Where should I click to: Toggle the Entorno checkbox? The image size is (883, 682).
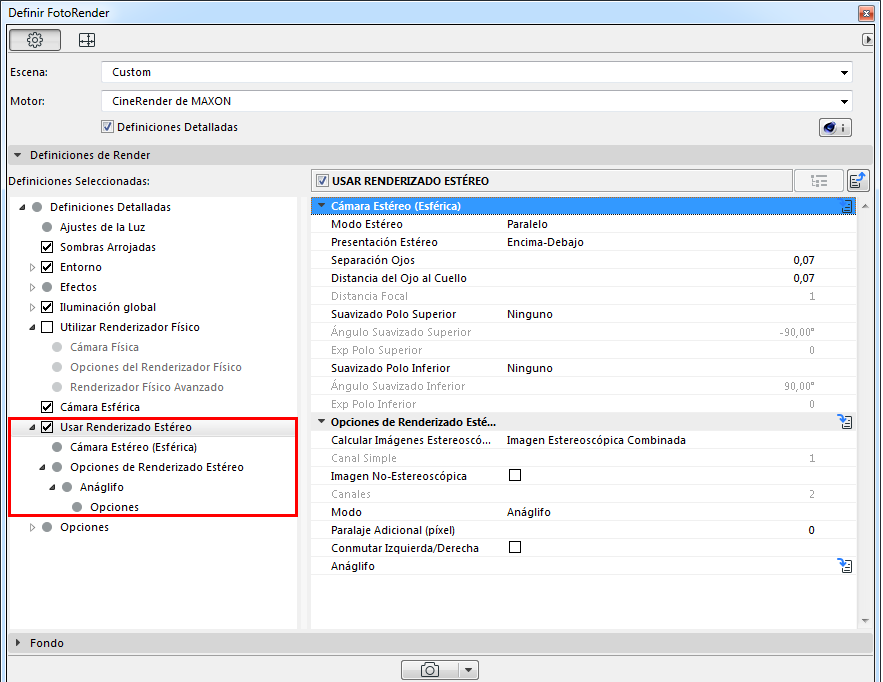pos(47,267)
